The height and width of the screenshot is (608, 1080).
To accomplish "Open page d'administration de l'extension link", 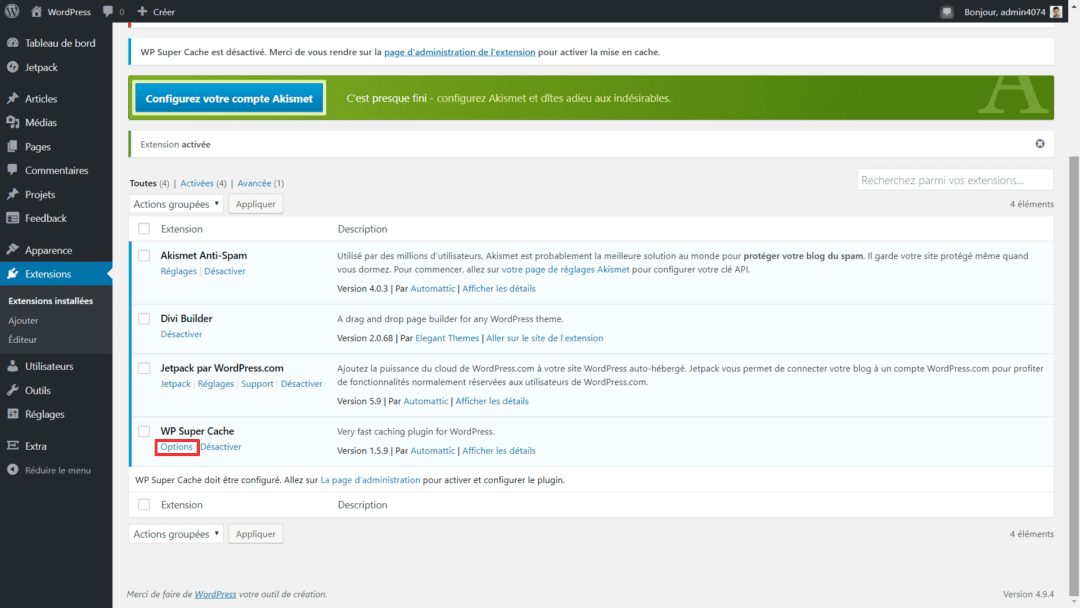I will [459, 52].
